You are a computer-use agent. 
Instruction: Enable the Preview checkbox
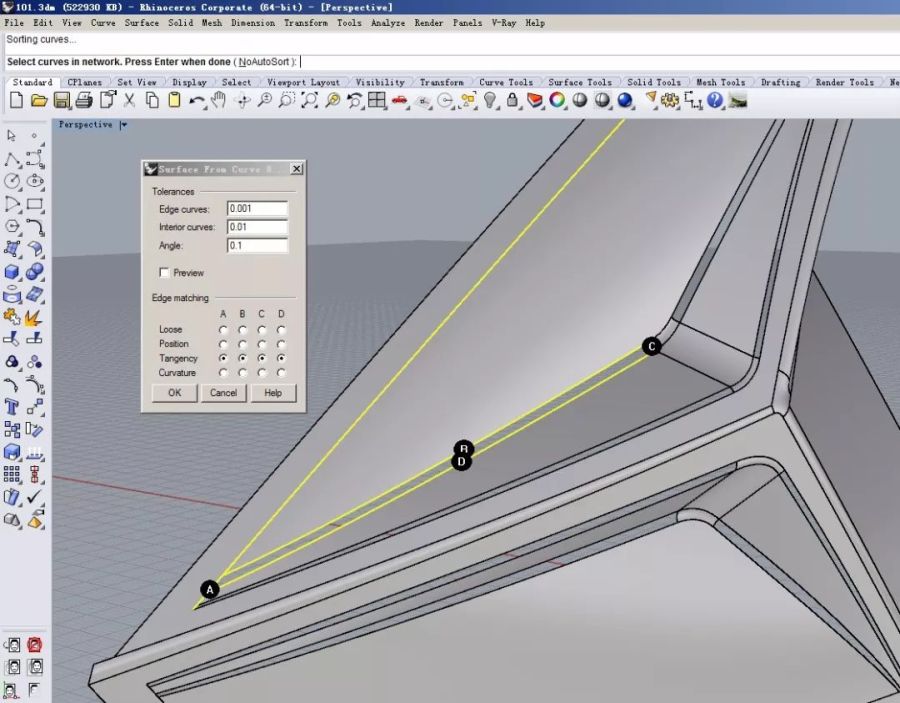coord(164,273)
